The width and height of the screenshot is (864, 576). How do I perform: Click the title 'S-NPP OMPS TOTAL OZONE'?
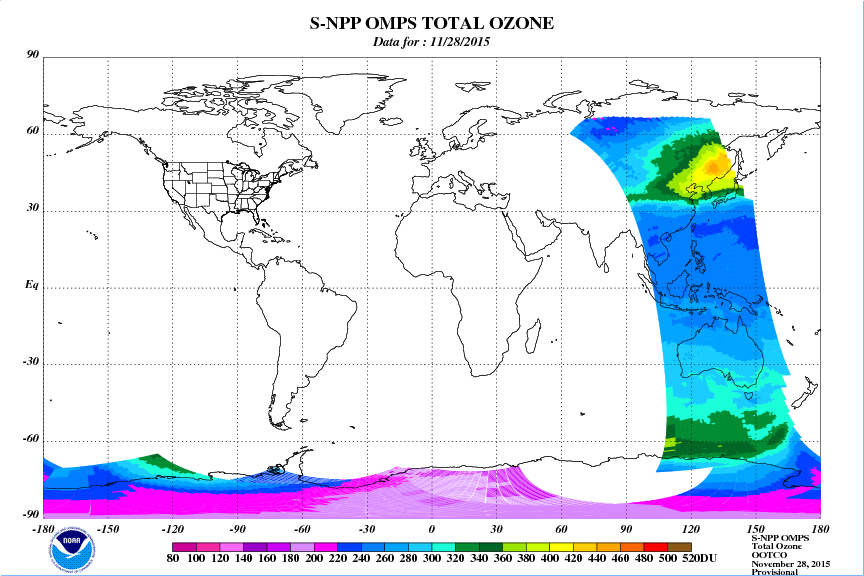(x=431, y=23)
